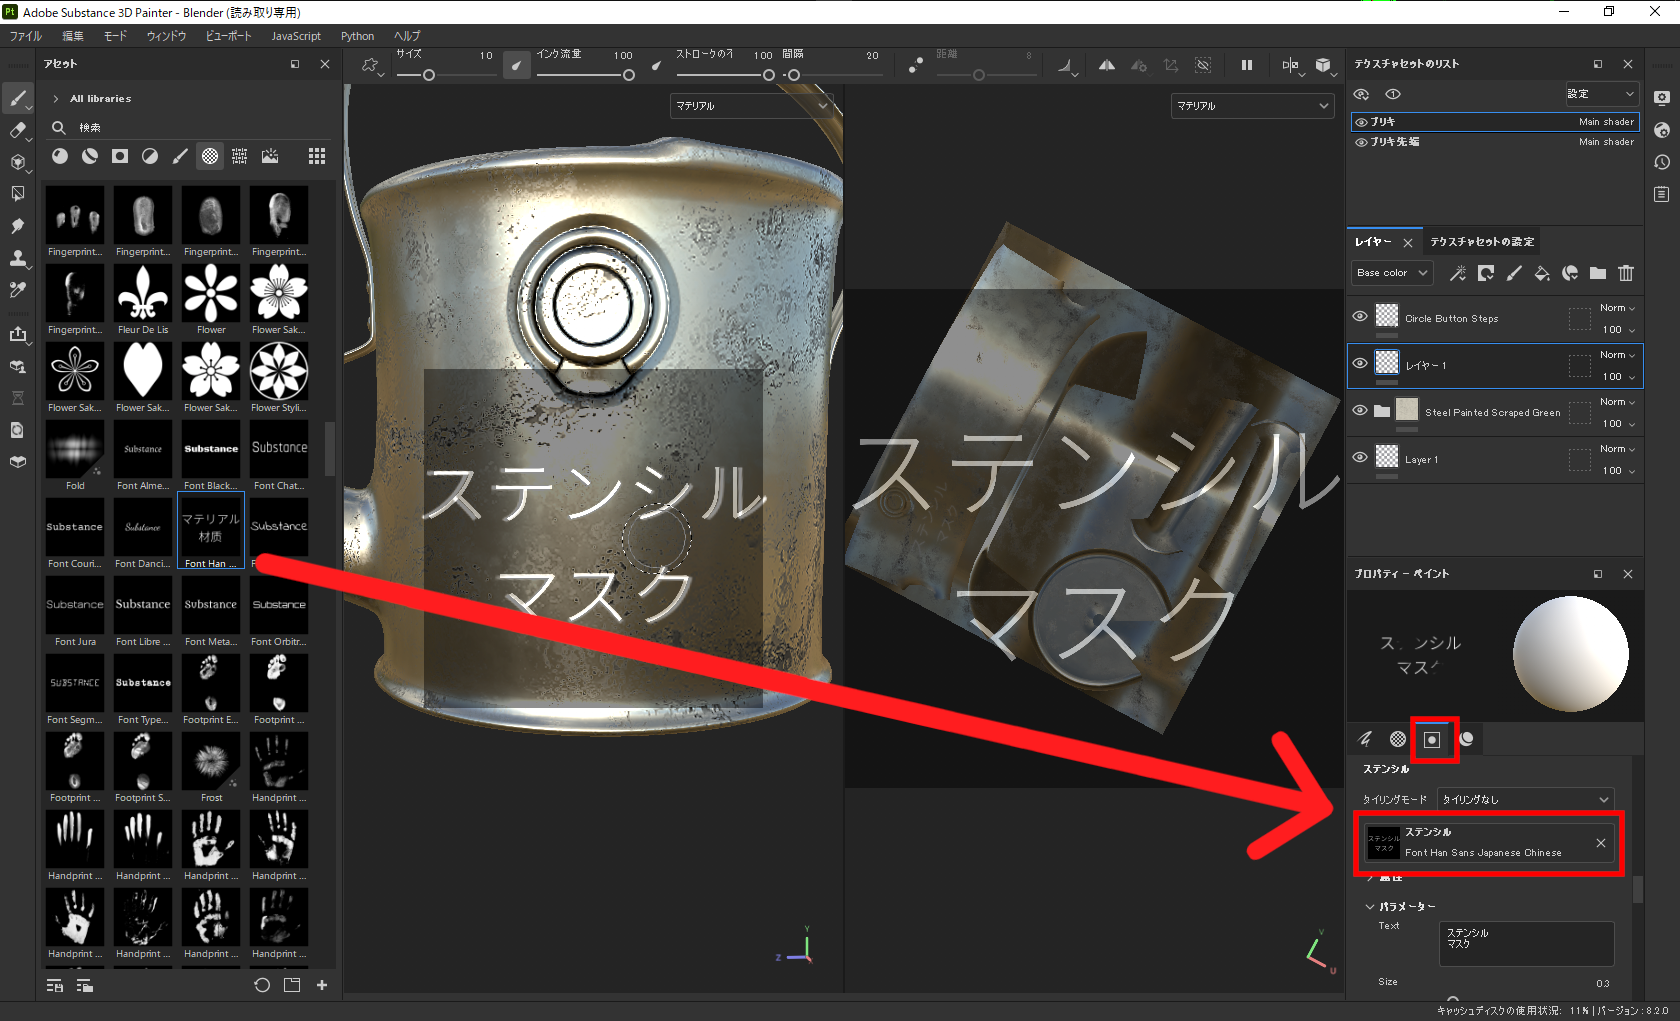Viewport: 1680px width, 1021px height.
Task: Switch to the テクスチャセットの設定 tab
Action: point(1483,241)
